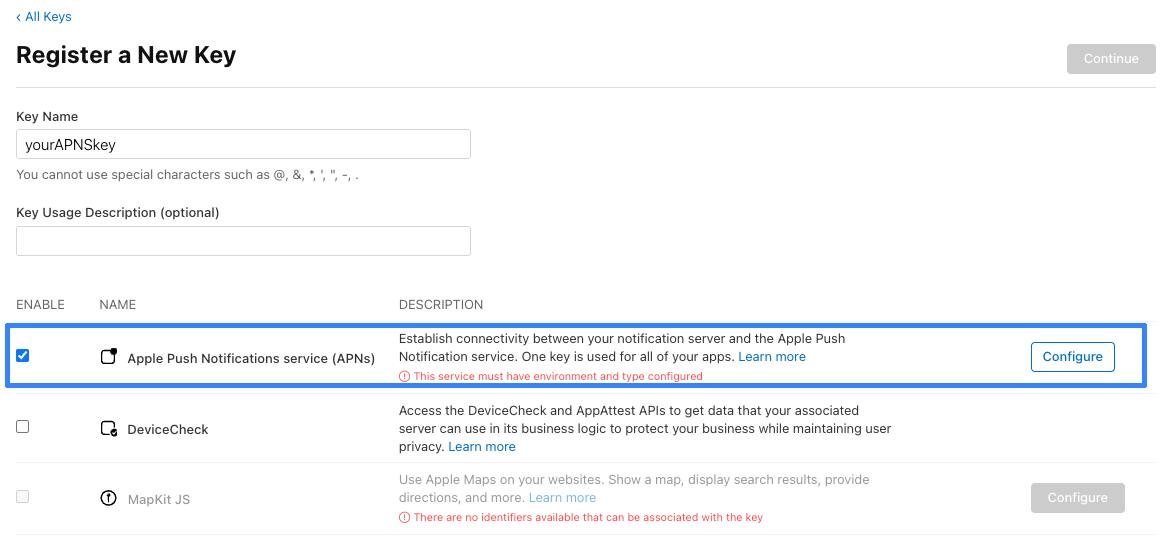Toggle the MapKit JS checkbox
Viewport: 1171px width, 540px height.
[23, 497]
